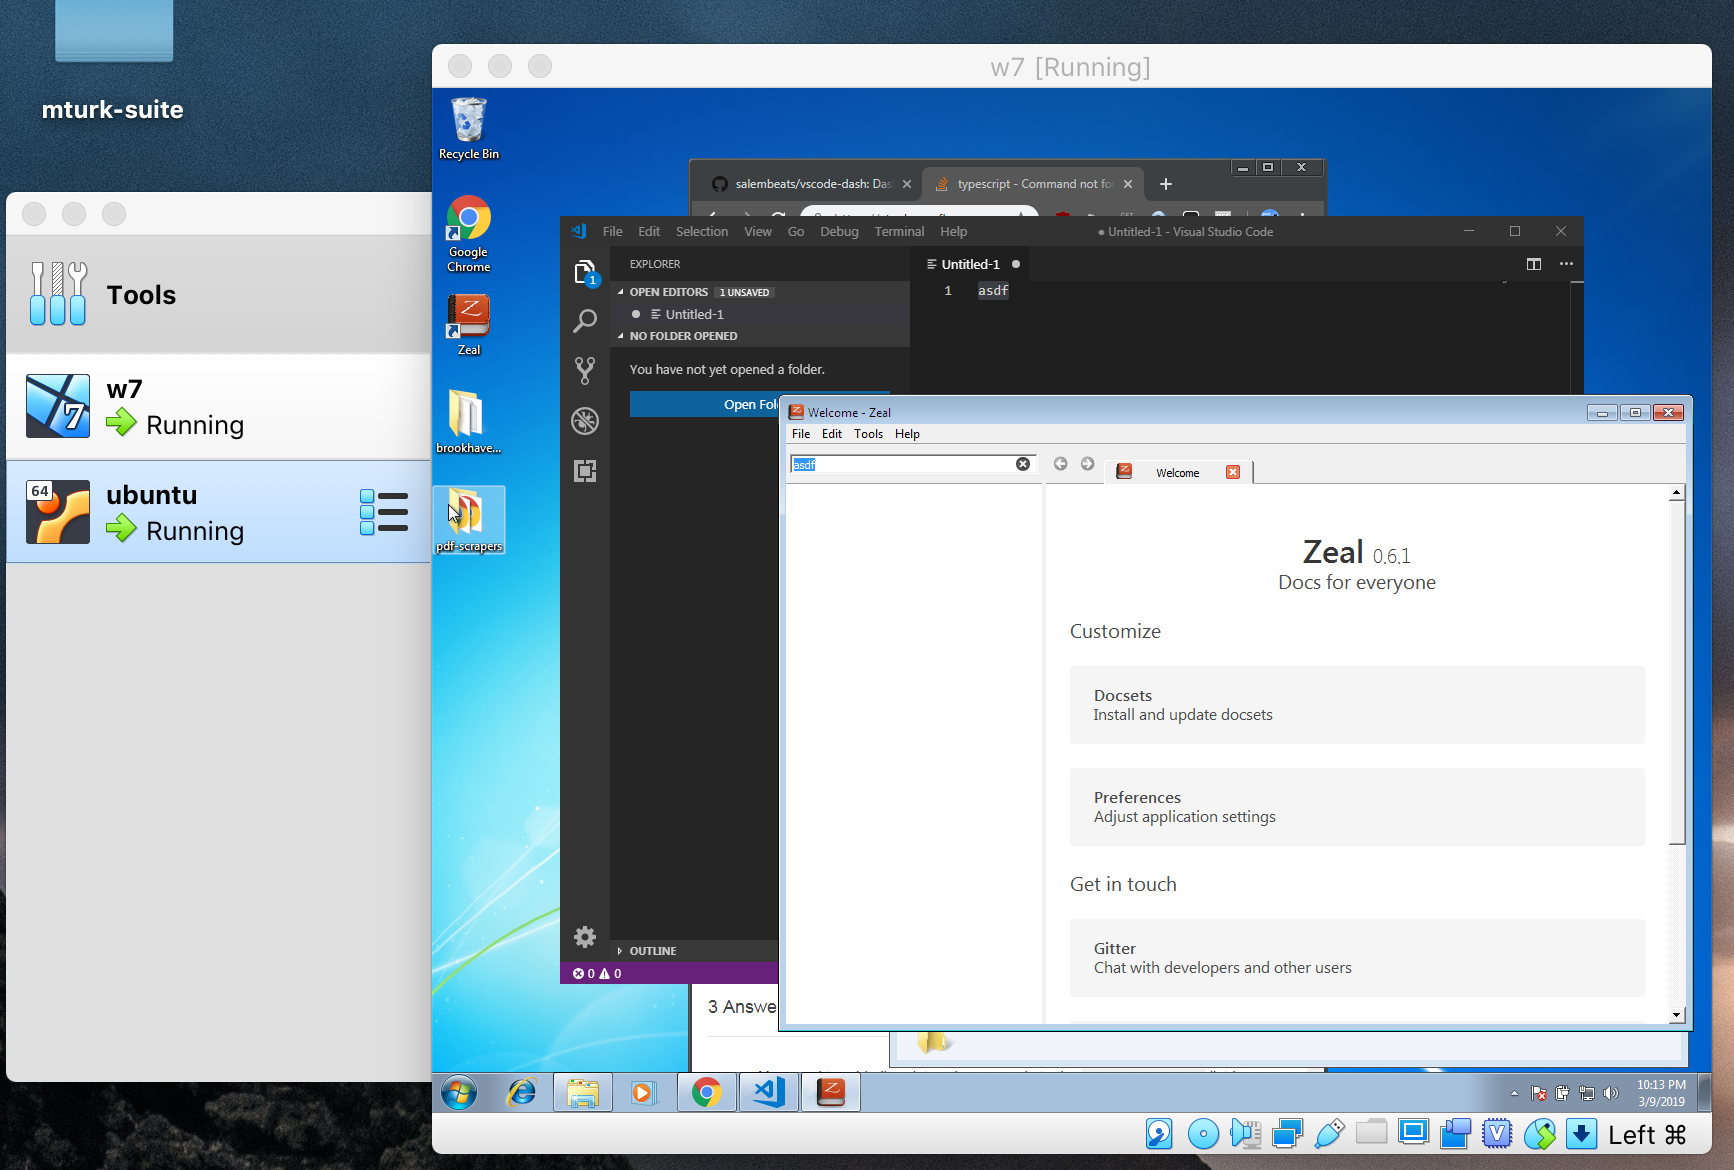Open the VS Code Explorer icon
Screen dimensions: 1734x1170
tap(585, 272)
